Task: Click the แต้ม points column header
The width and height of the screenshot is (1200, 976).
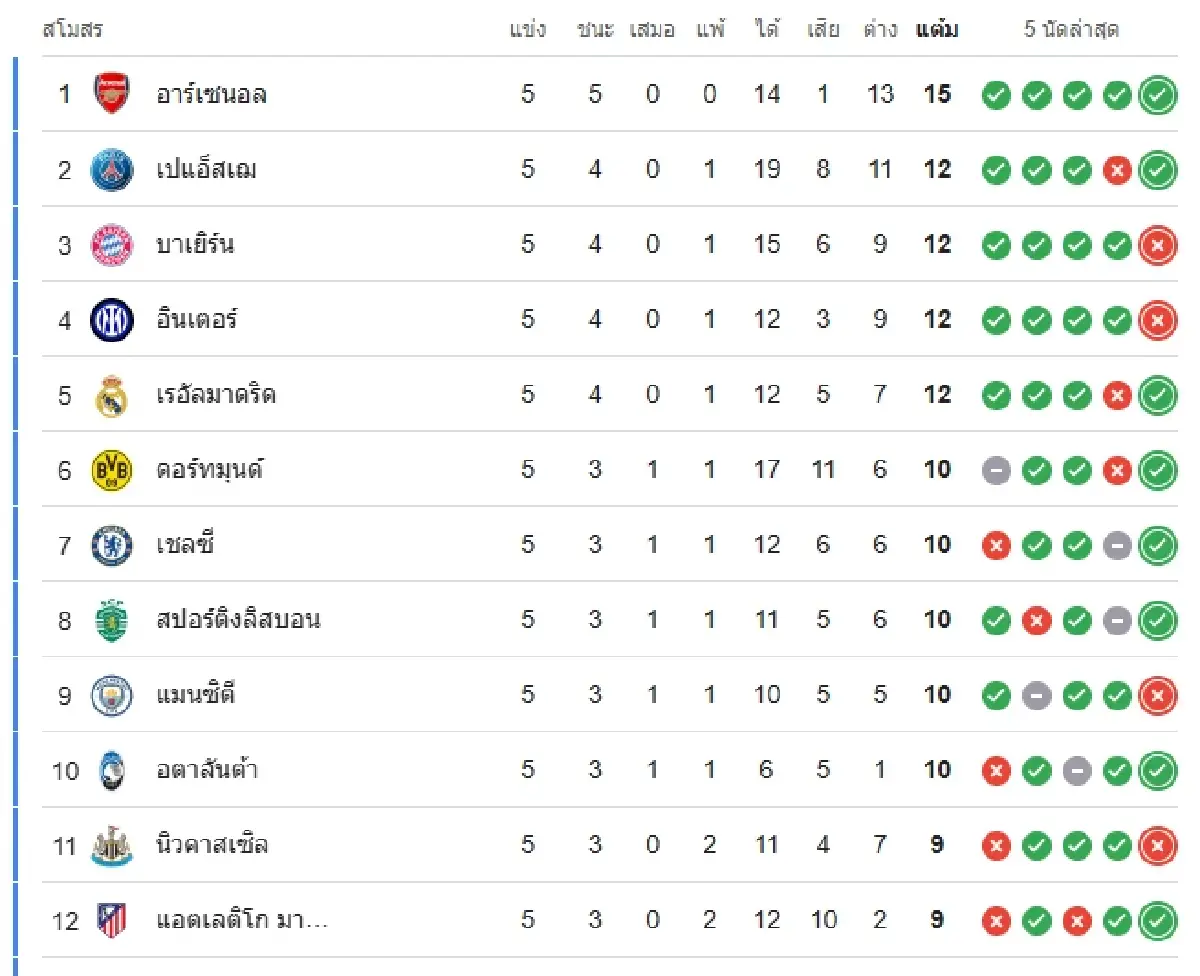Action: pyautogui.click(x=937, y=30)
